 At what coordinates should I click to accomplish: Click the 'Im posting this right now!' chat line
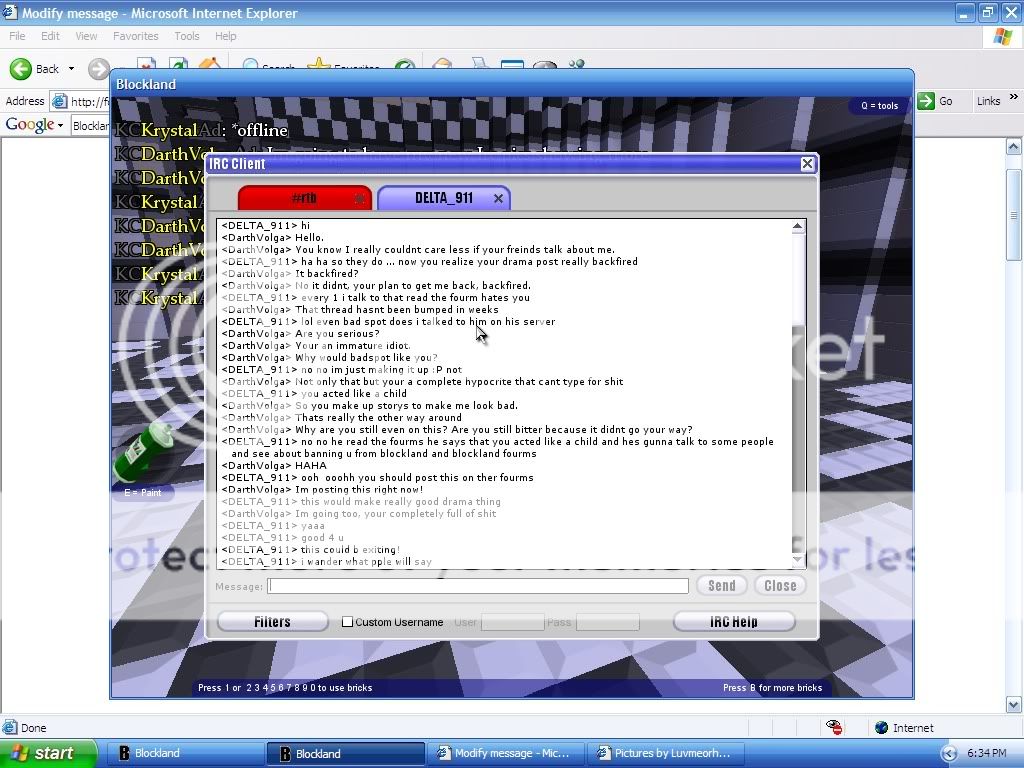(x=322, y=490)
